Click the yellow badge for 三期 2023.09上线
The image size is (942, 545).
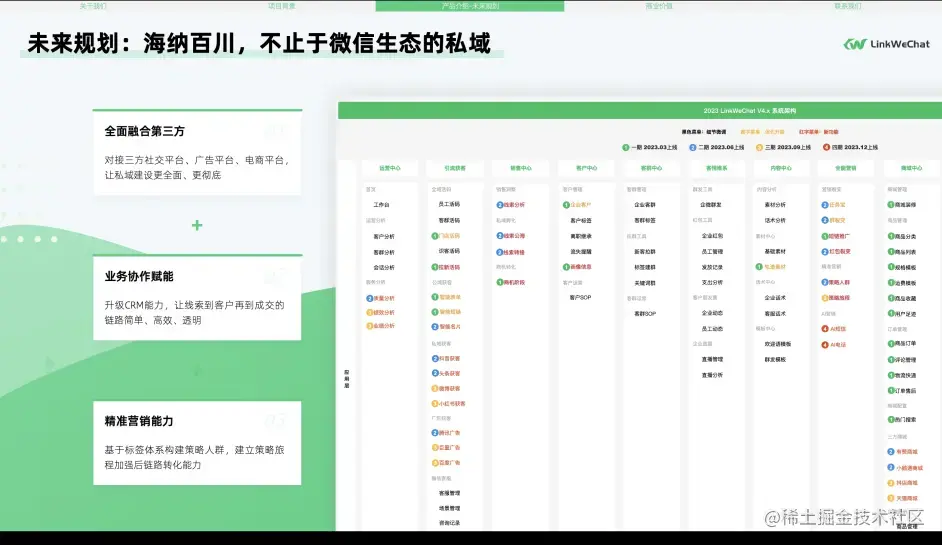pos(759,147)
